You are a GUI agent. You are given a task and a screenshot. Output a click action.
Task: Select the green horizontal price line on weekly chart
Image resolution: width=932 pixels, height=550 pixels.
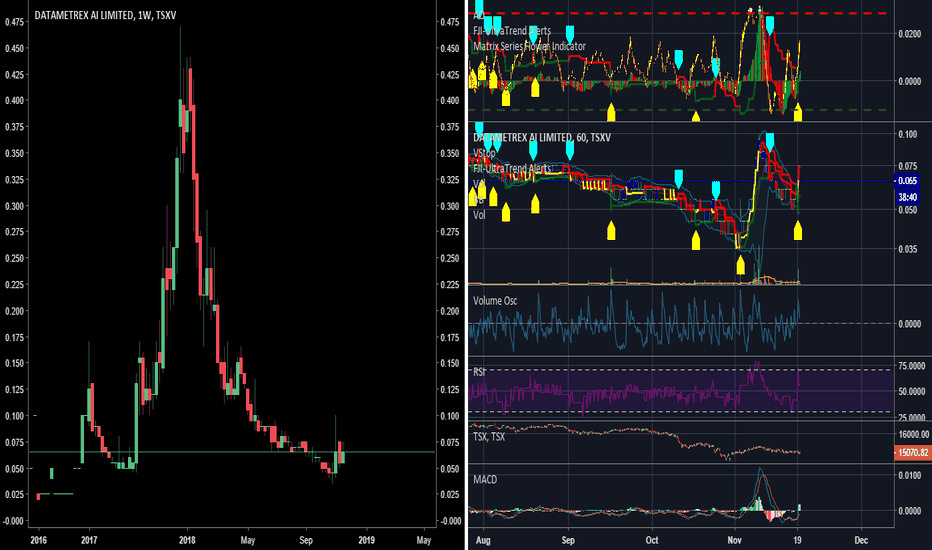[x=232, y=452]
